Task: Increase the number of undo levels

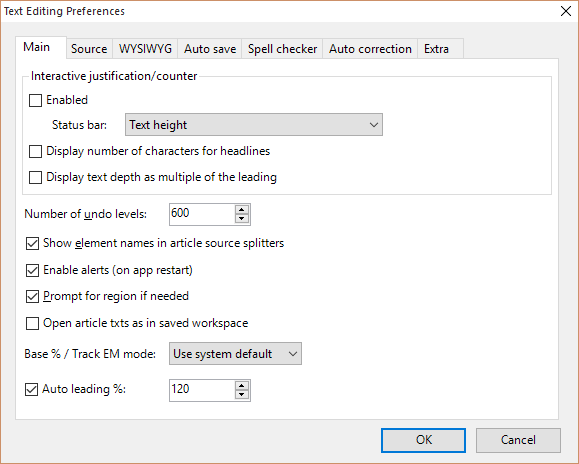Action: tap(241, 210)
